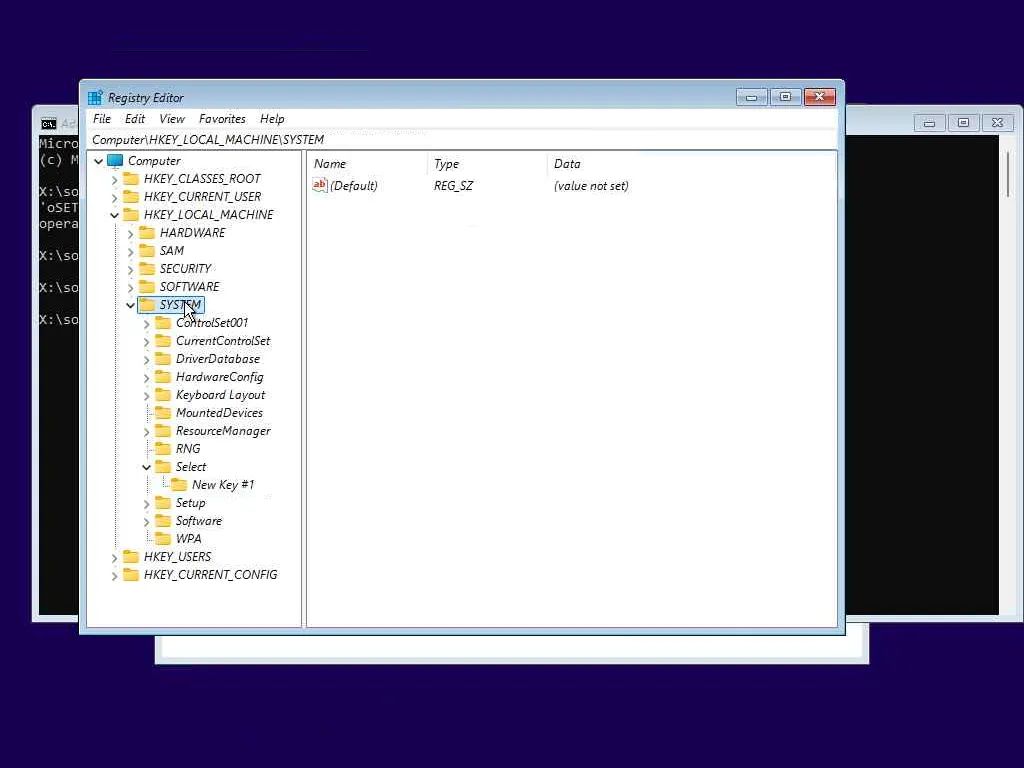Select the SYSTEM key label
The width and height of the screenshot is (1024, 768).
180,305
